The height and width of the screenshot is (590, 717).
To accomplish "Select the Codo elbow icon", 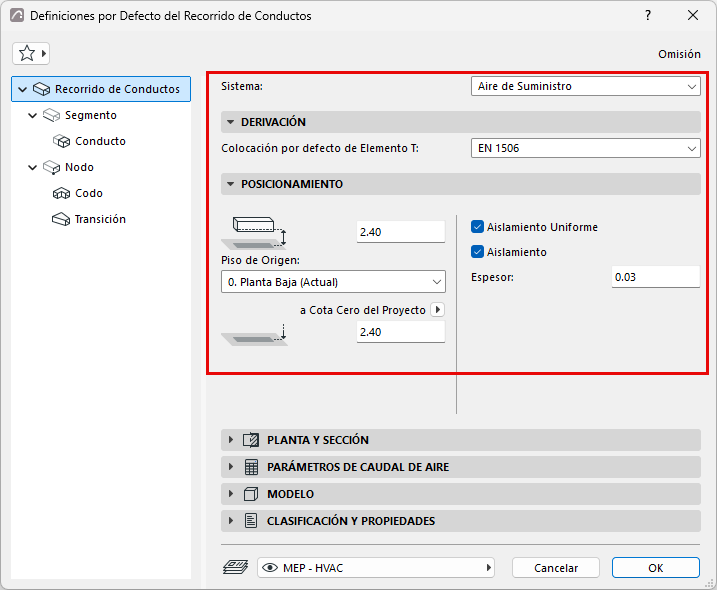I will pos(61,193).
